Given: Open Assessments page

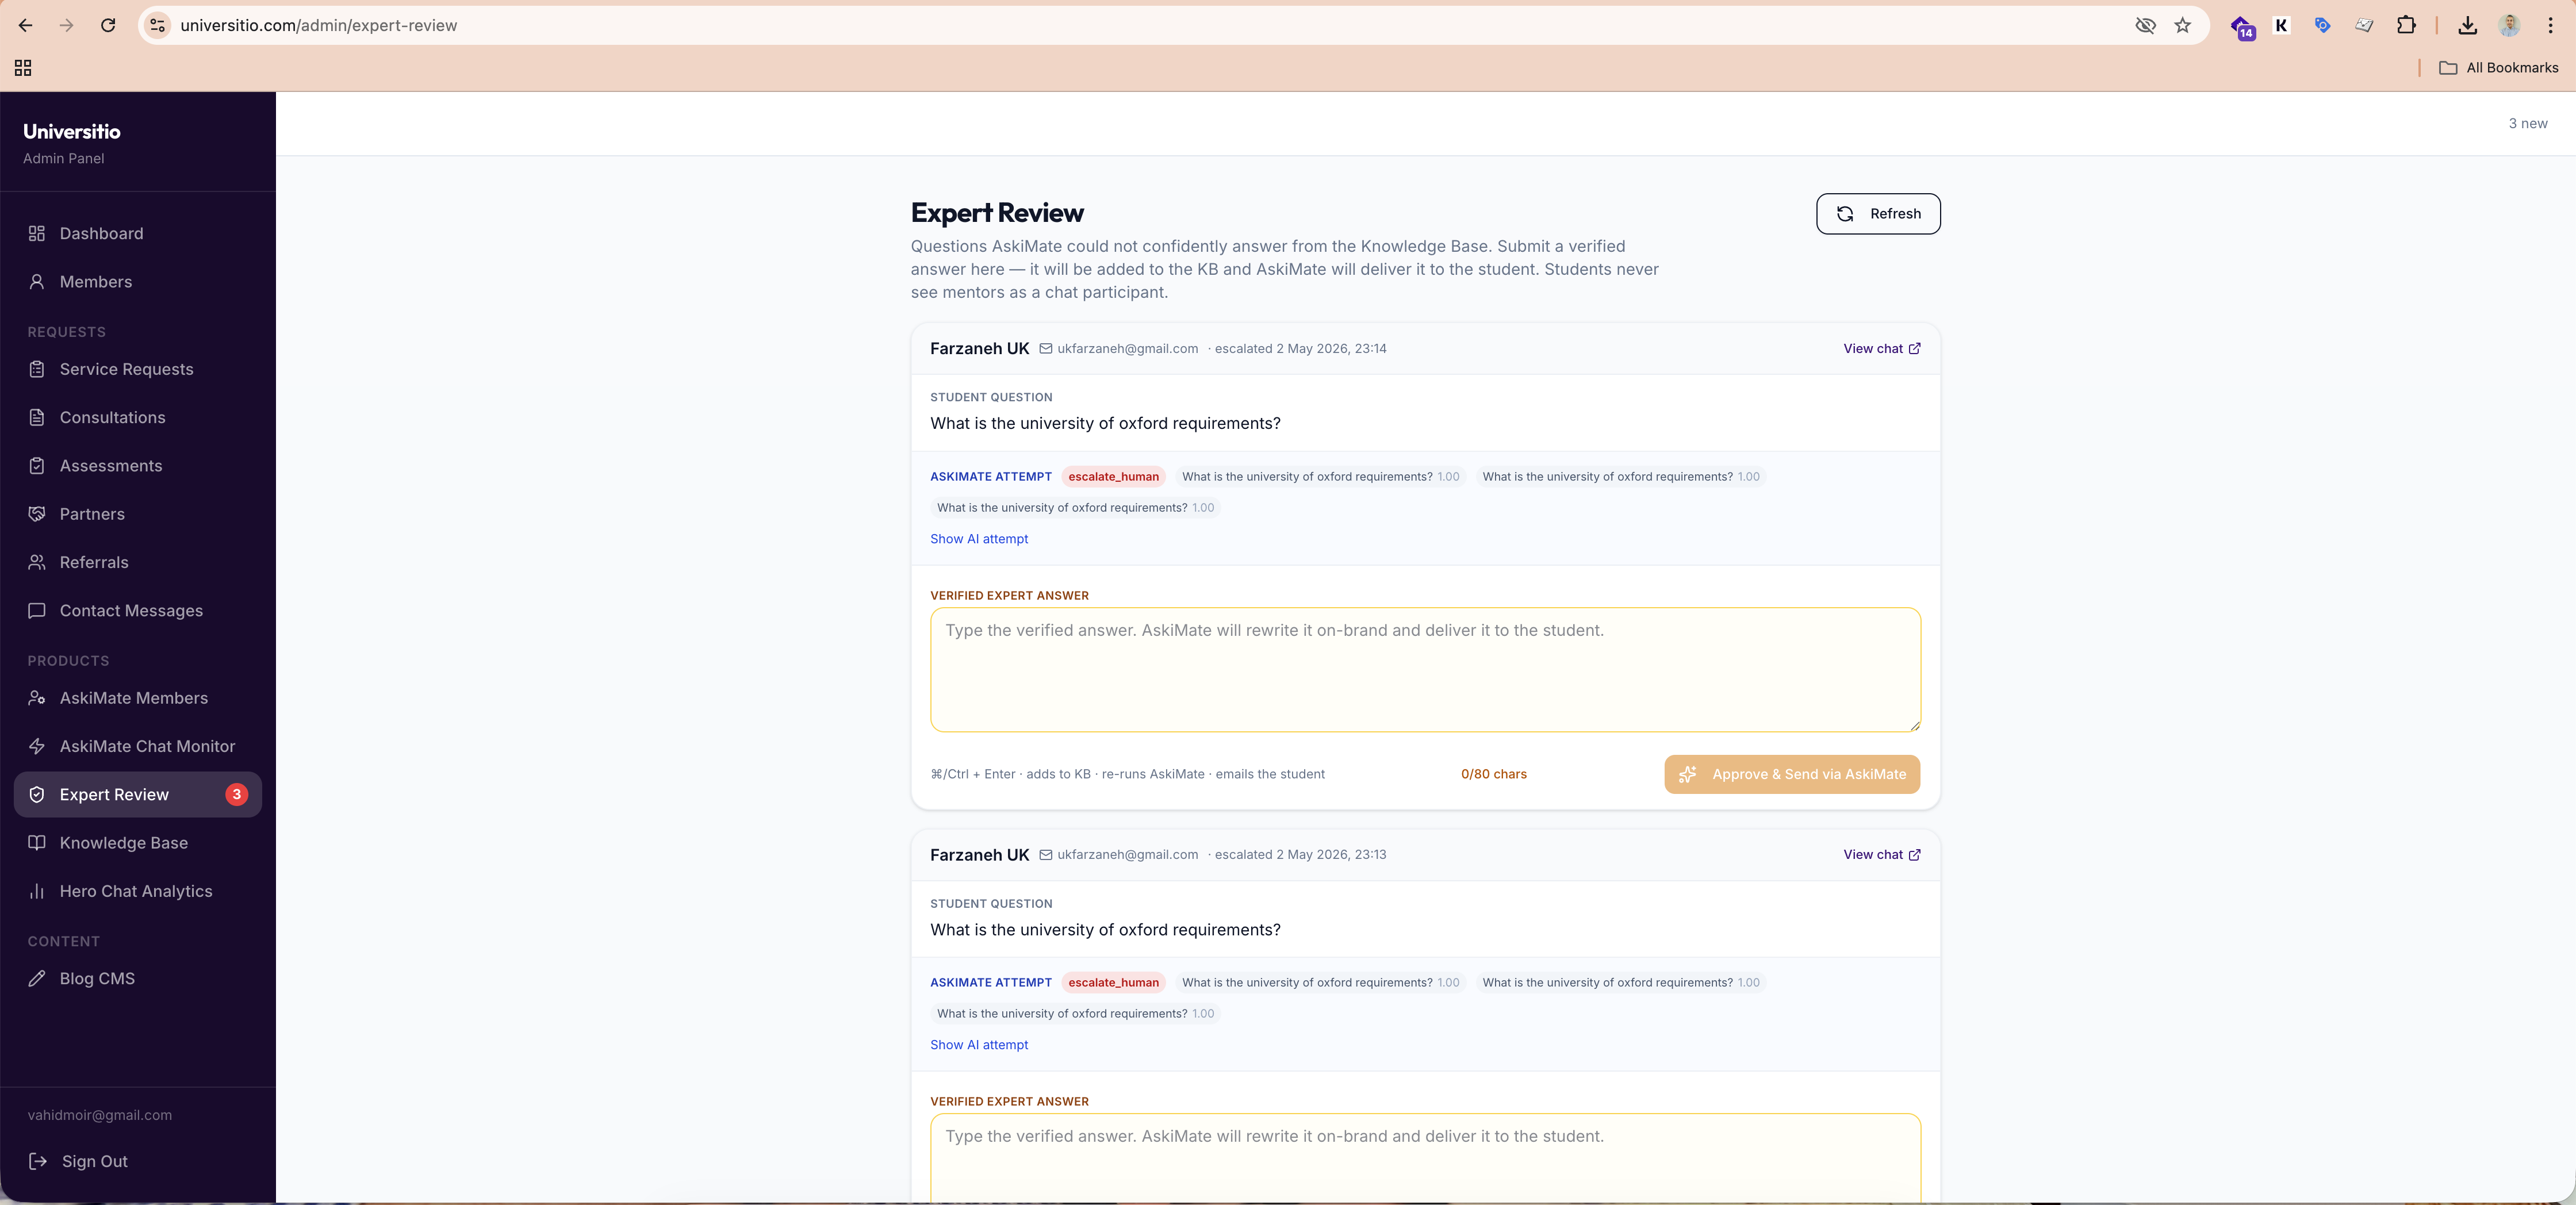Looking at the screenshot, I should point(138,466).
